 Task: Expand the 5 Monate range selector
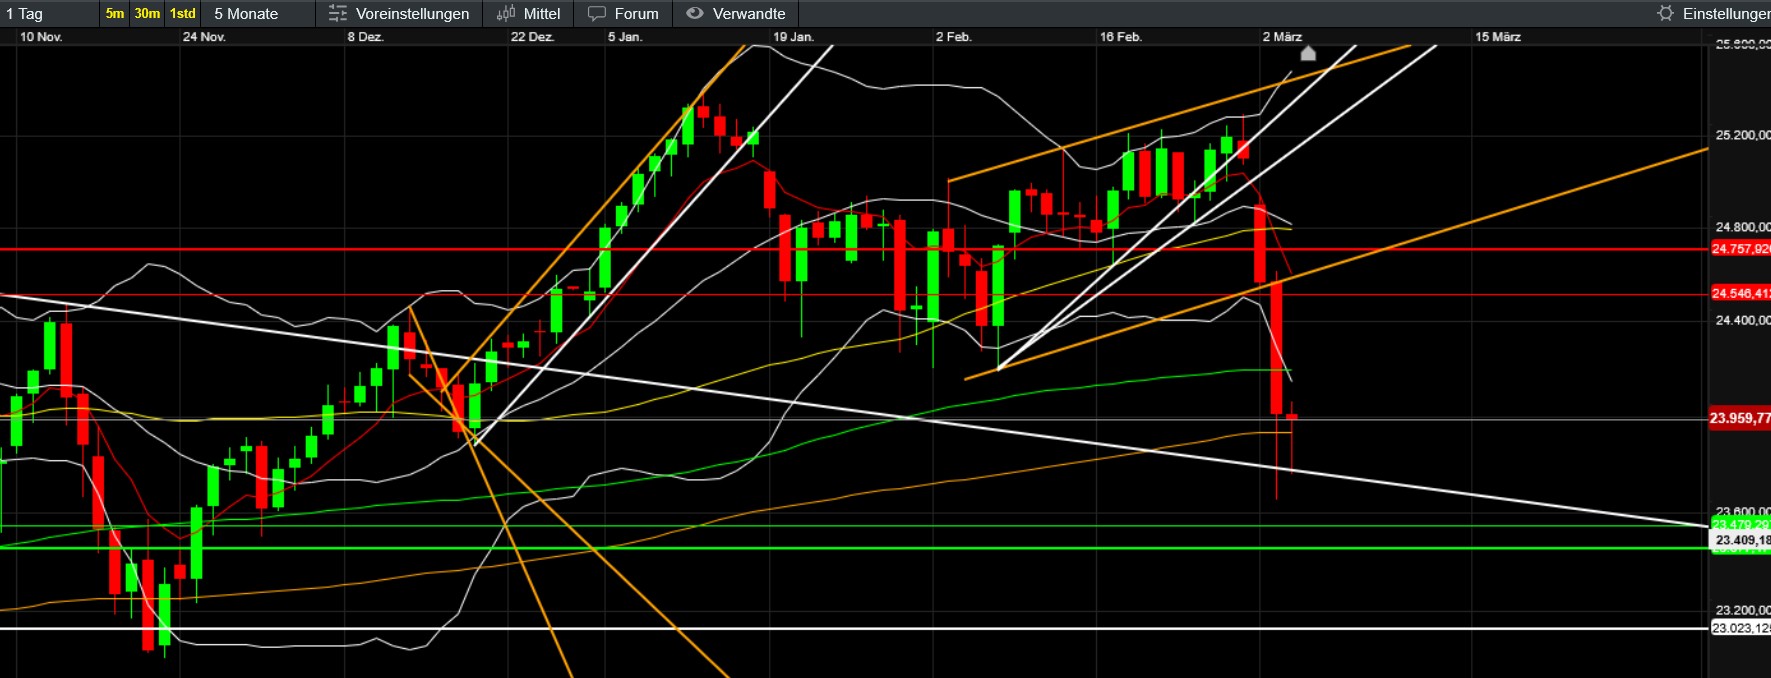(246, 14)
